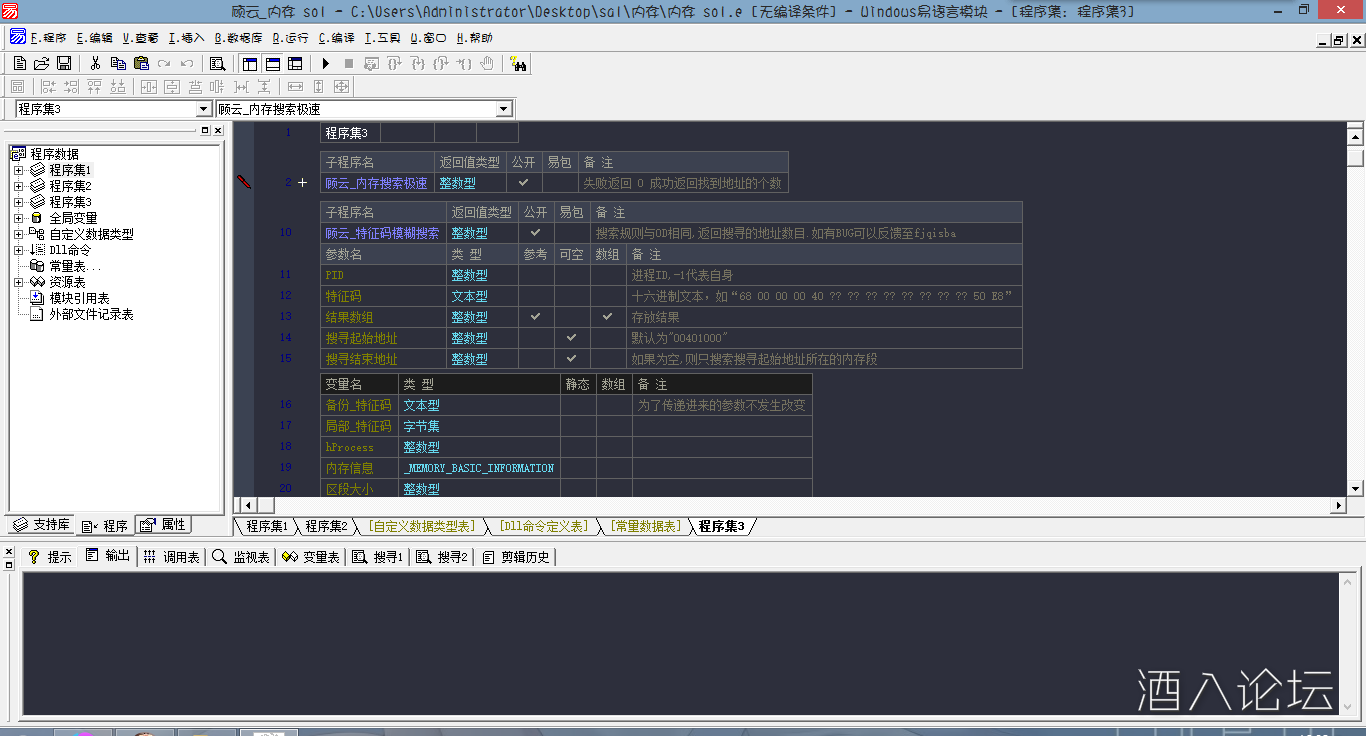Image resolution: width=1366 pixels, height=736 pixels.
Task: Click the code editor scroll-down arrow
Action: pyautogui.click(x=1355, y=488)
